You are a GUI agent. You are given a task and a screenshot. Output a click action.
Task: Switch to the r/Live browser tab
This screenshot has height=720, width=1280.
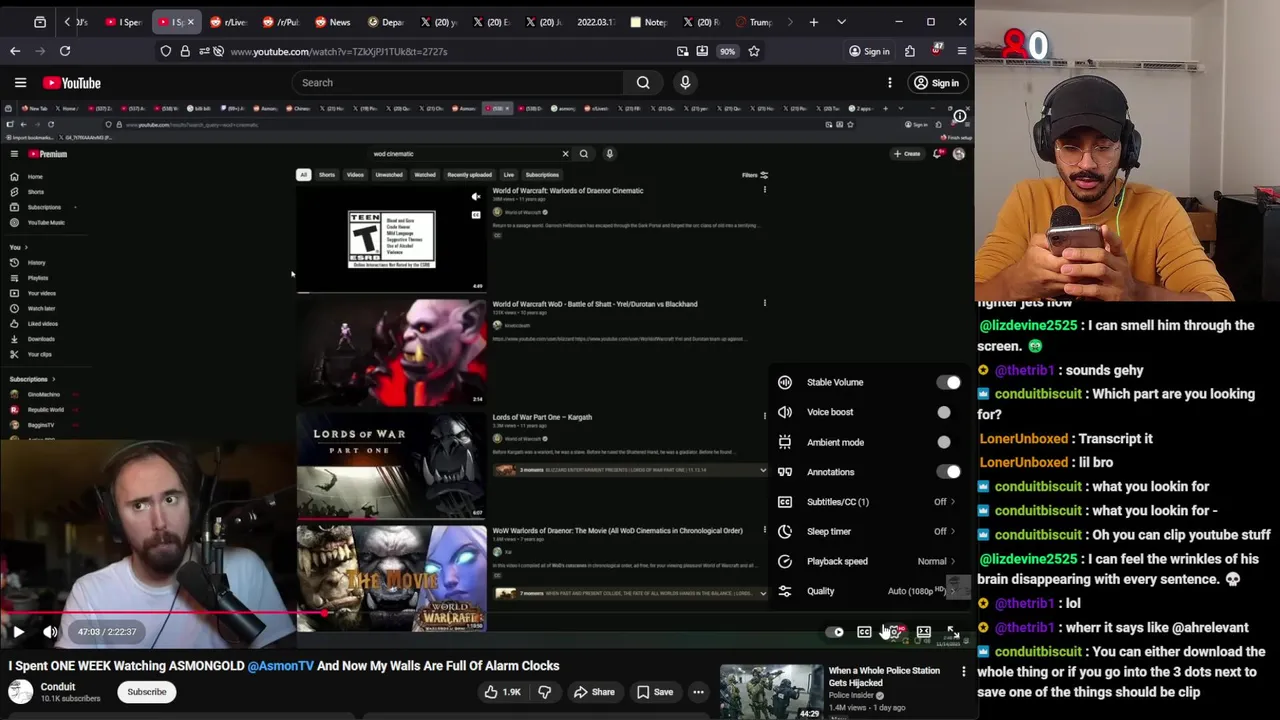(x=228, y=22)
